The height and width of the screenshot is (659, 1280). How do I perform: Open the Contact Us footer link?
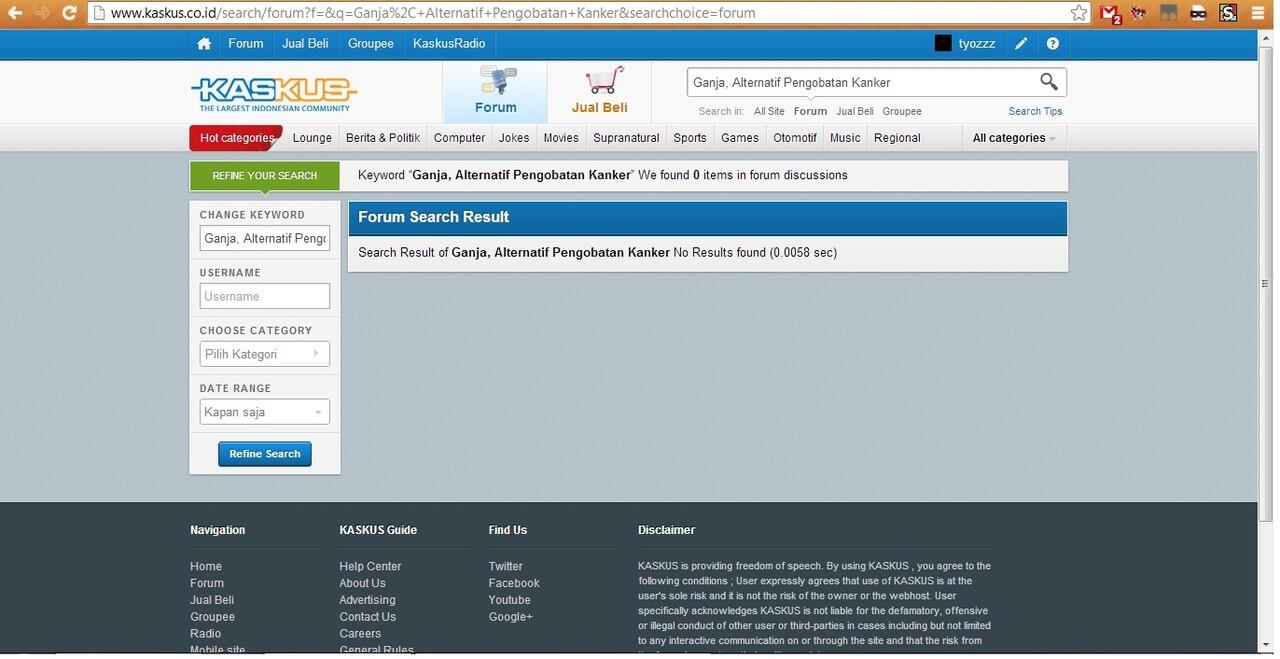pos(367,617)
